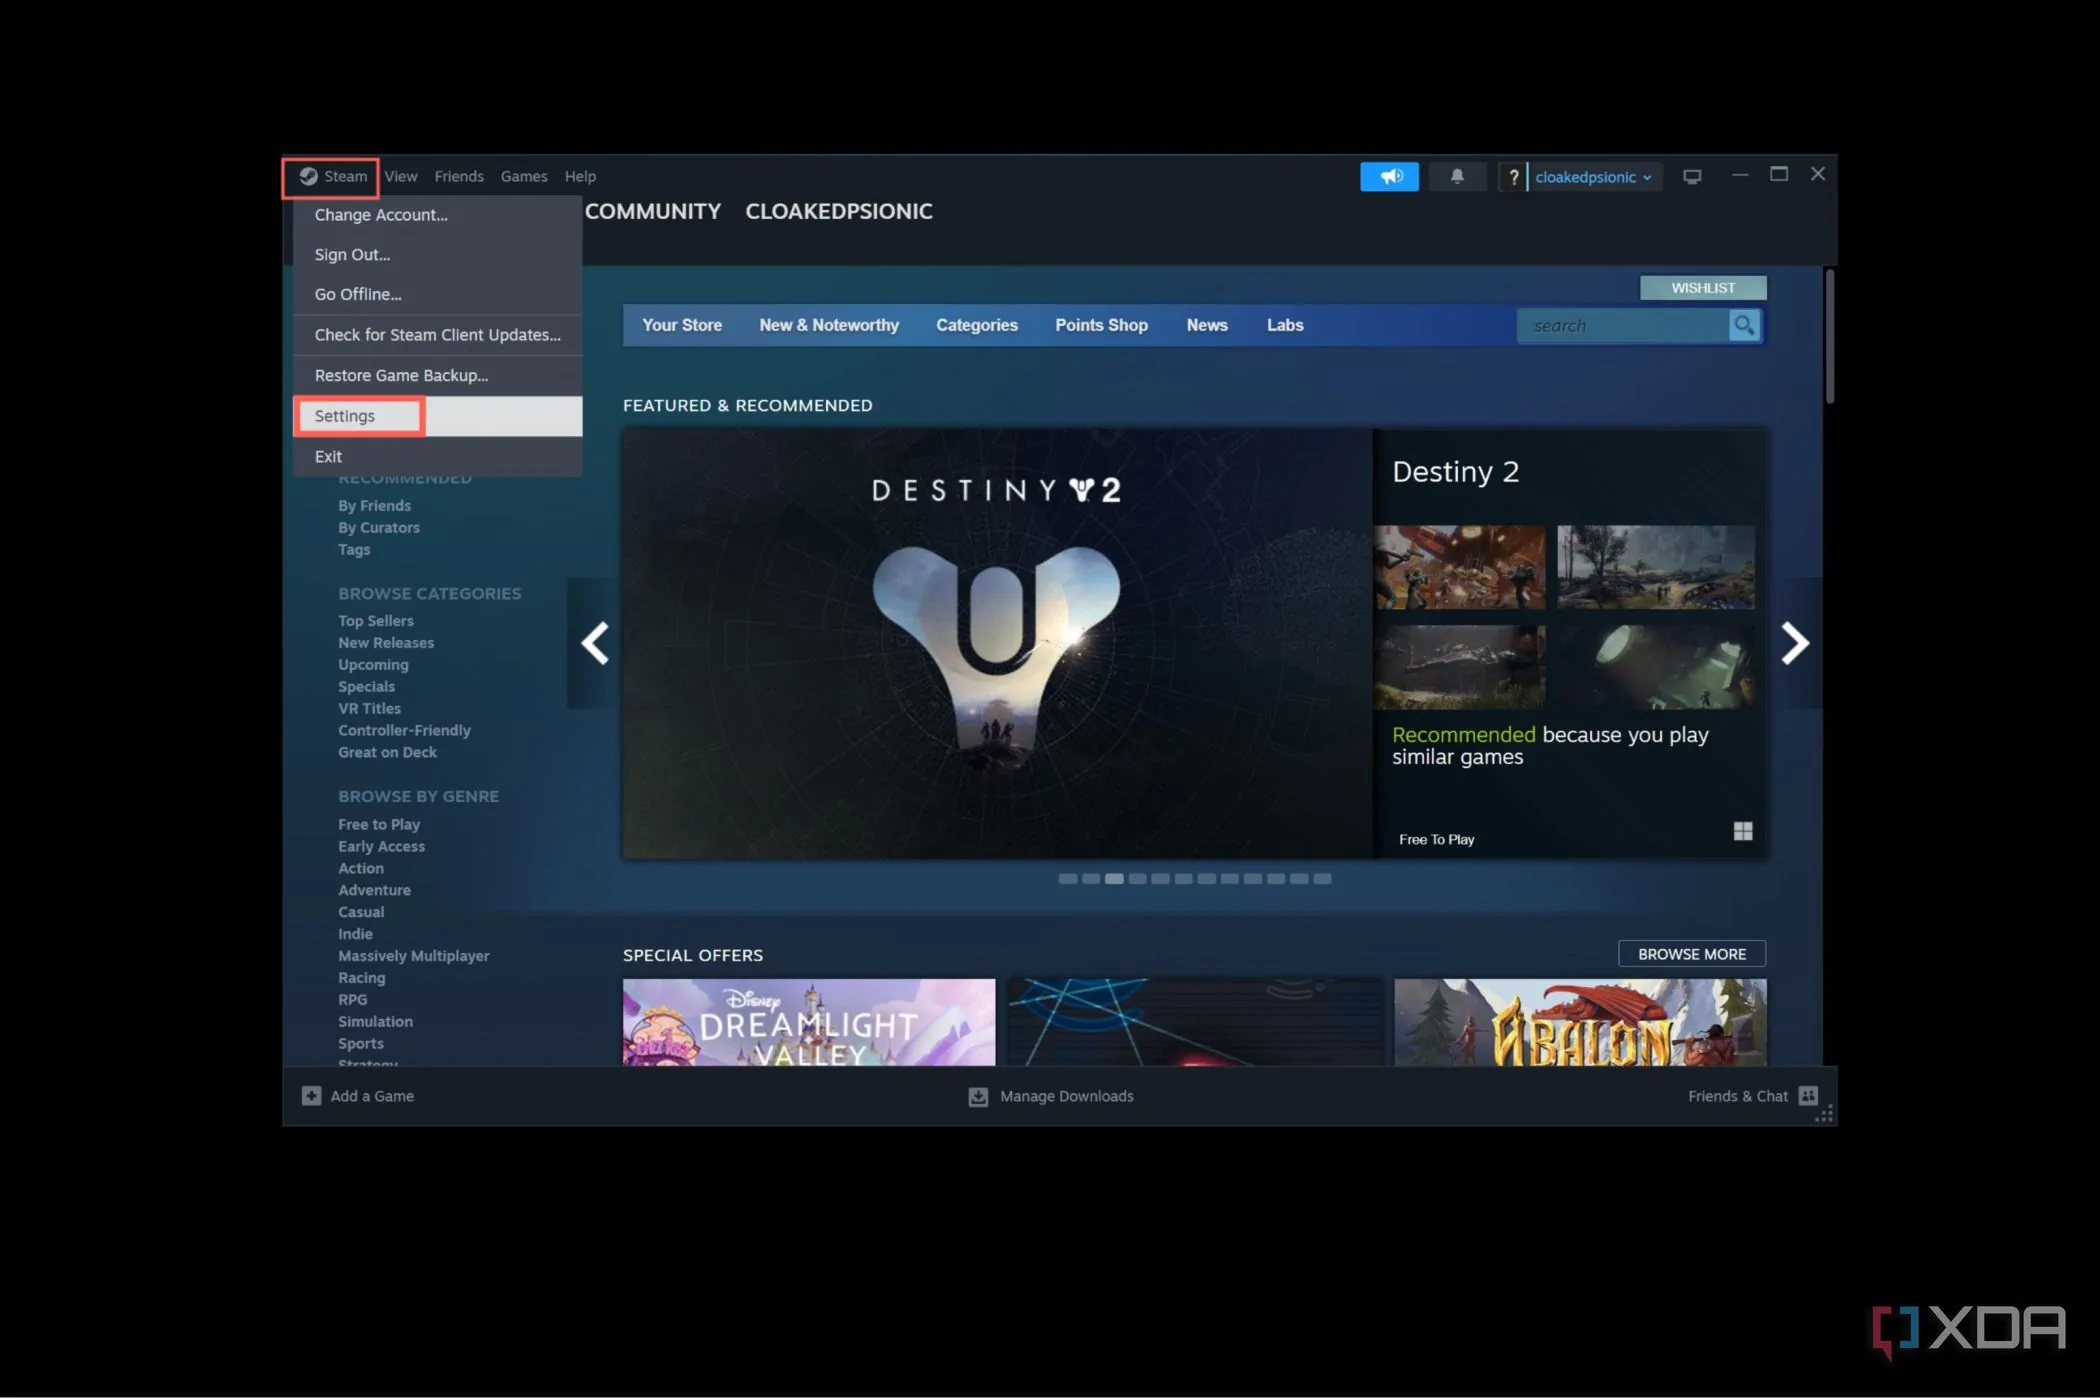Open Tags link in sidebar
2100x1400 pixels.
[x=354, y=550]
